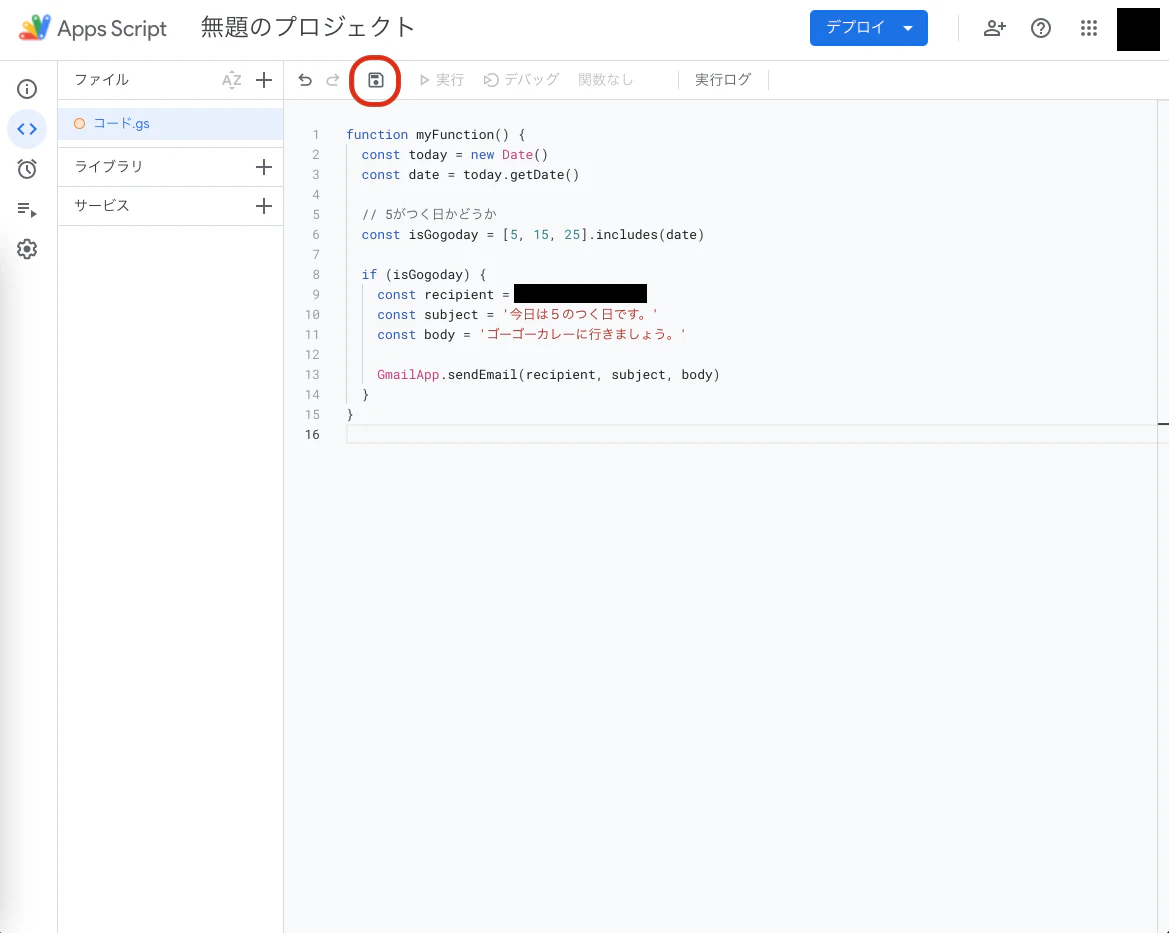This screenshot has width=1169, height=933.
Task: Run the script with 実行 button
Action: point(441,80)
